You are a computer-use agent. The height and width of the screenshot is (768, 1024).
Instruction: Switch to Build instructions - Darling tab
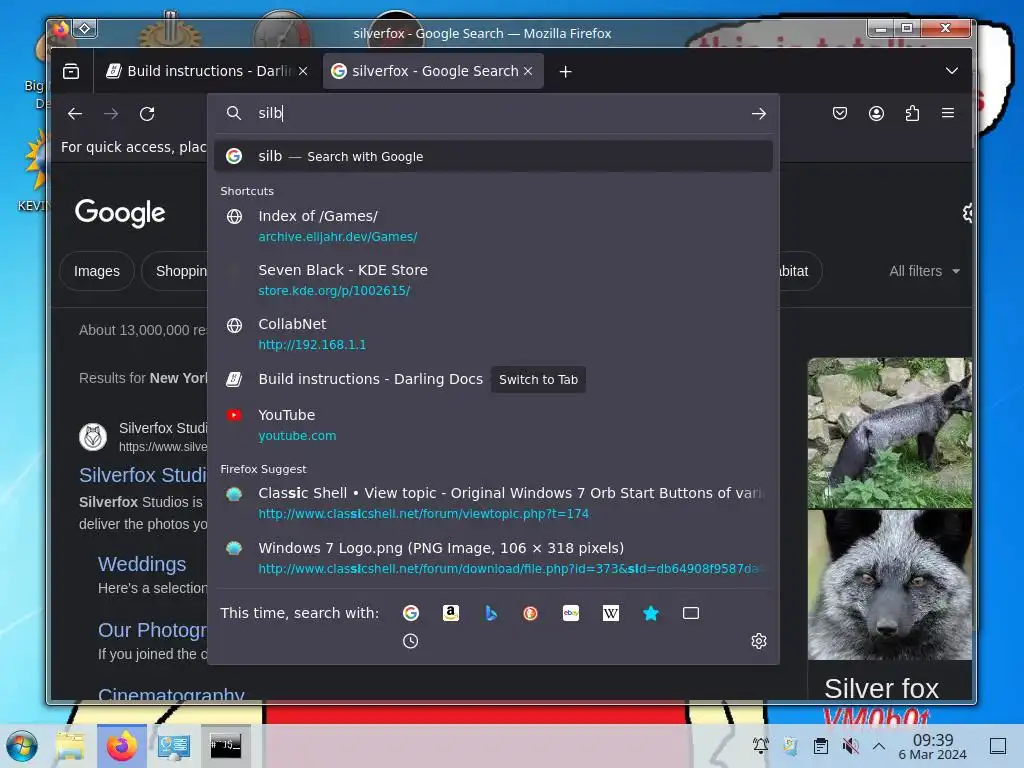point(206,71)
